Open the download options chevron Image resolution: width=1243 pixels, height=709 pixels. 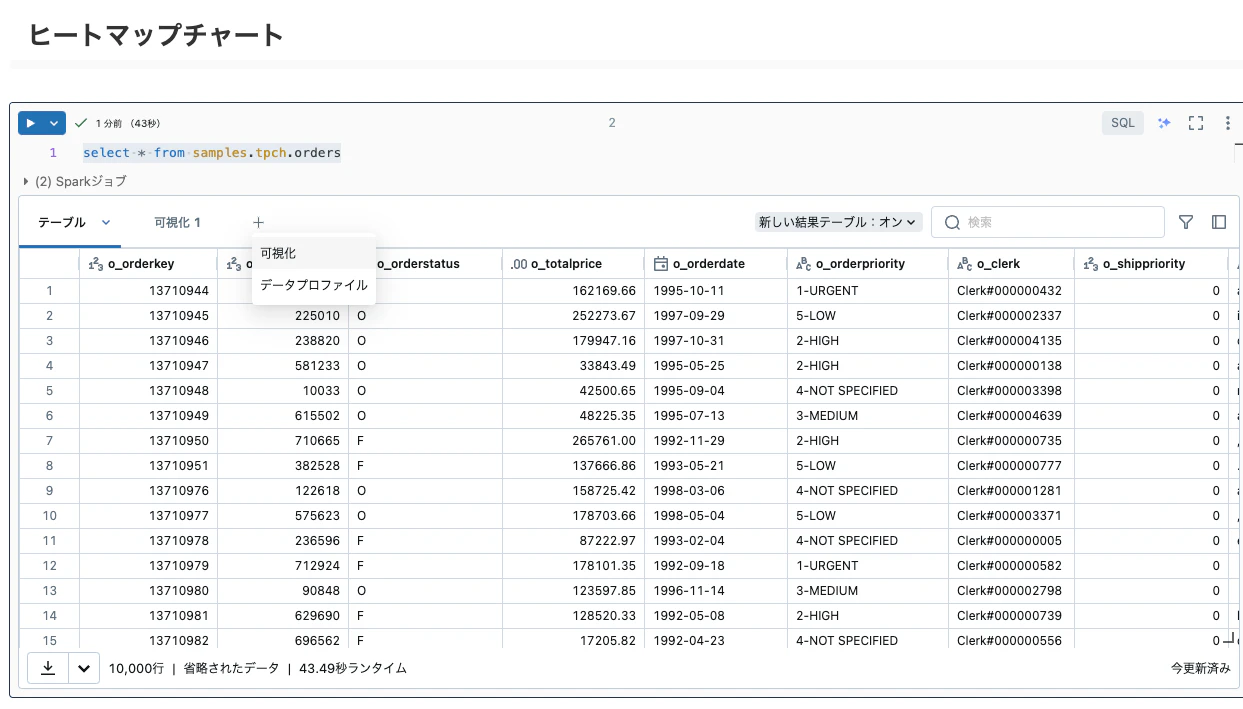(x=84, y=668)
